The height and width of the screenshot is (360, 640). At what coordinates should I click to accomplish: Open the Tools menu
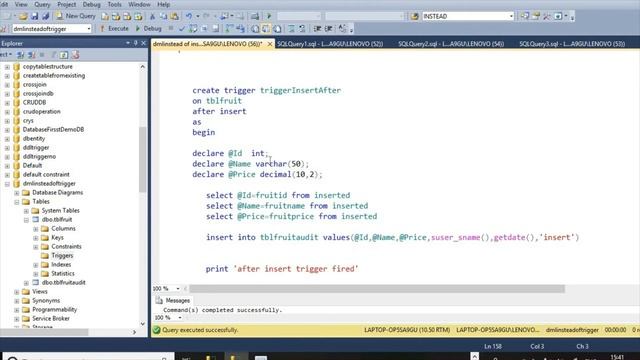coord(114,4)
